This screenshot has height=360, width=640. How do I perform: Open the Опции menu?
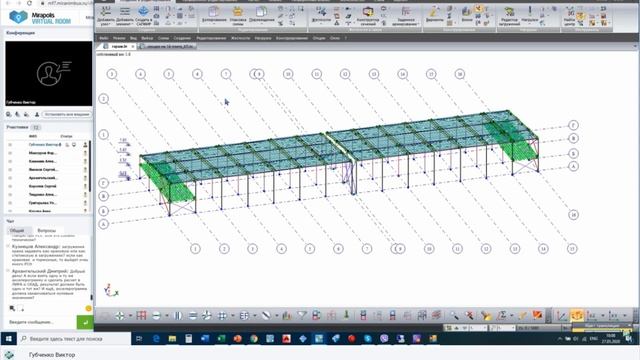click(319, 38)
